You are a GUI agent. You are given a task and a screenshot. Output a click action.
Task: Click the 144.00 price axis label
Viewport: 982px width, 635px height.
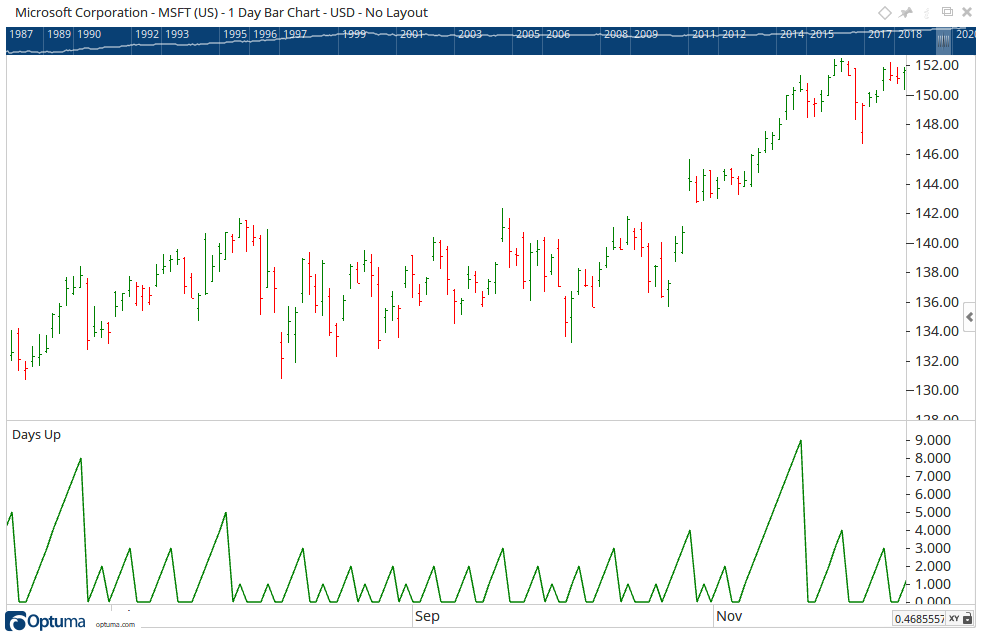tap(937, 184)
